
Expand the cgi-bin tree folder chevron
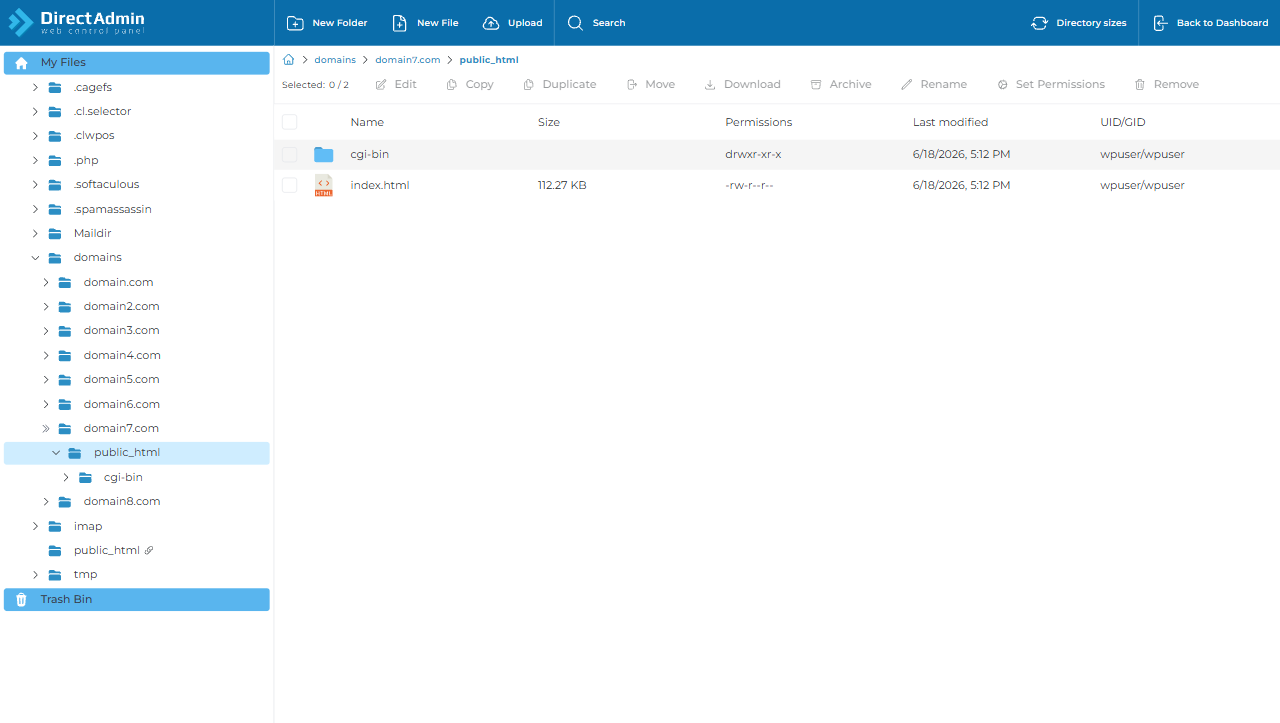pos(66,477)
